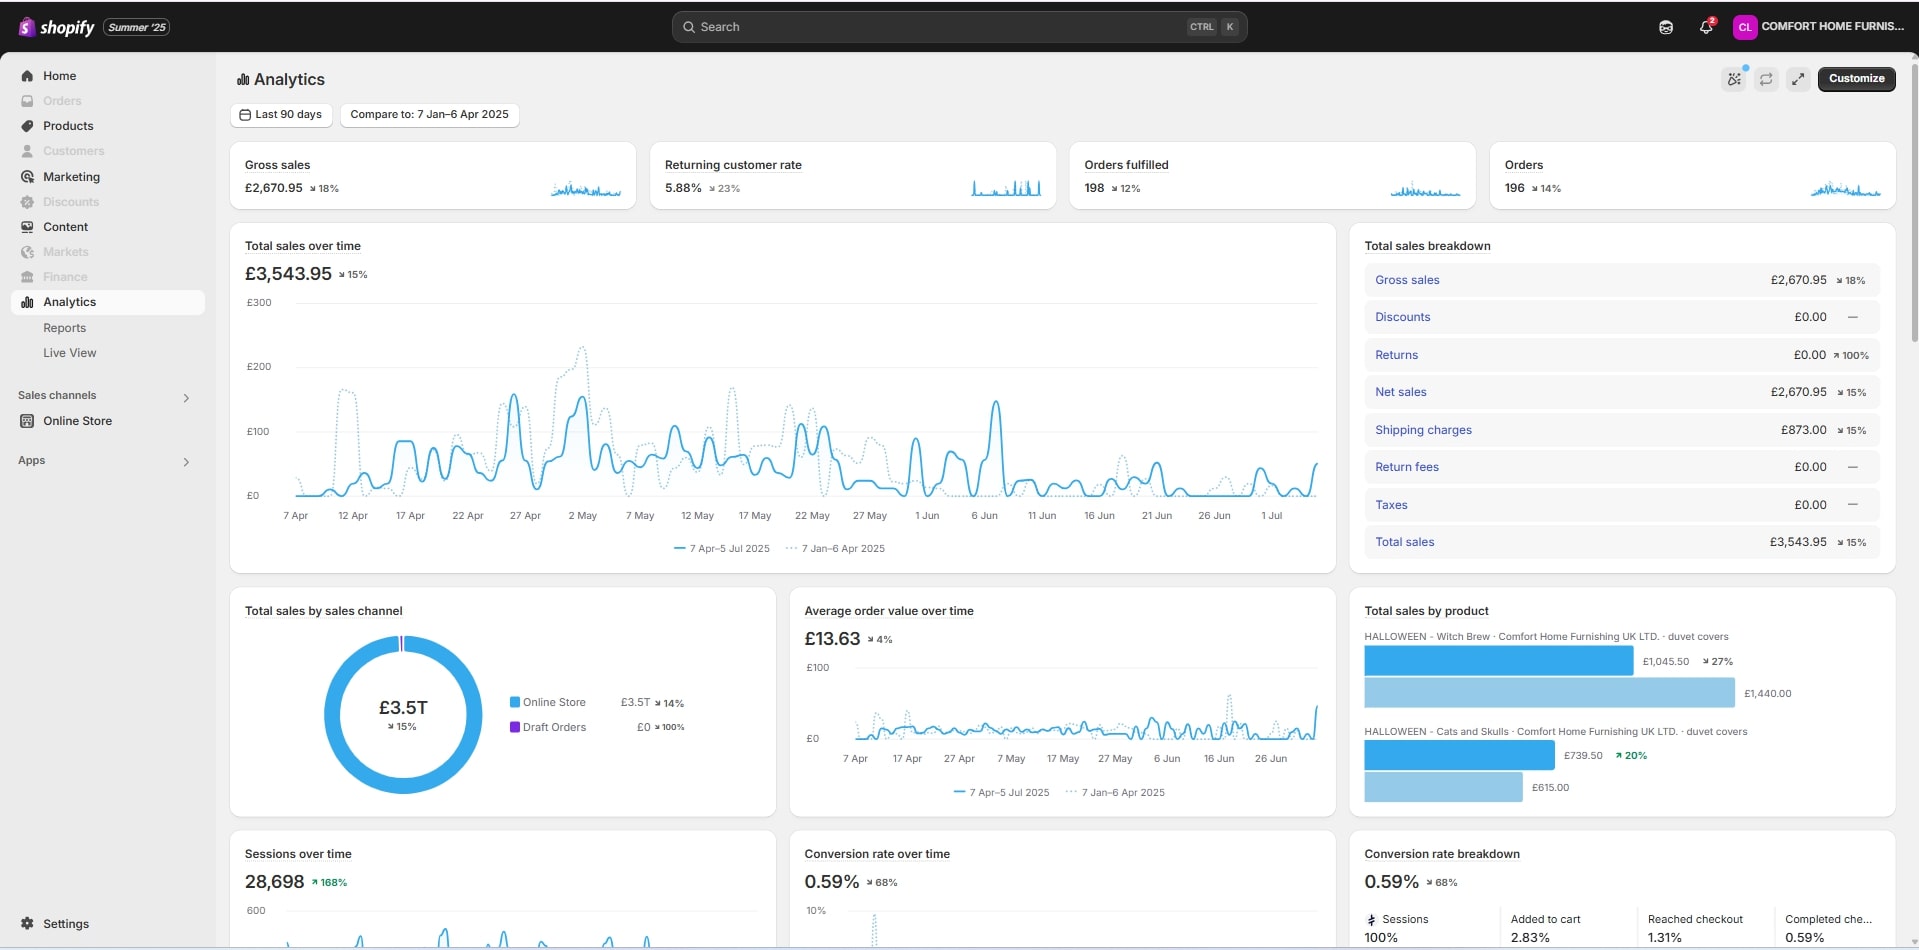Open the Taxes breakdown link
1919x950 pixels.
1391,505
